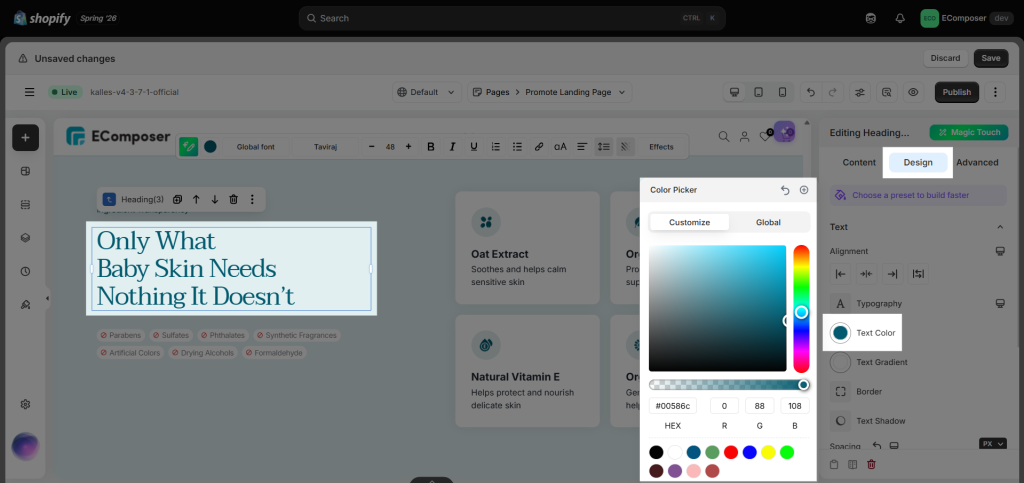1024x483 pixels.
Task: Expand Promote Landing Page selector
Action: point(550,92)
